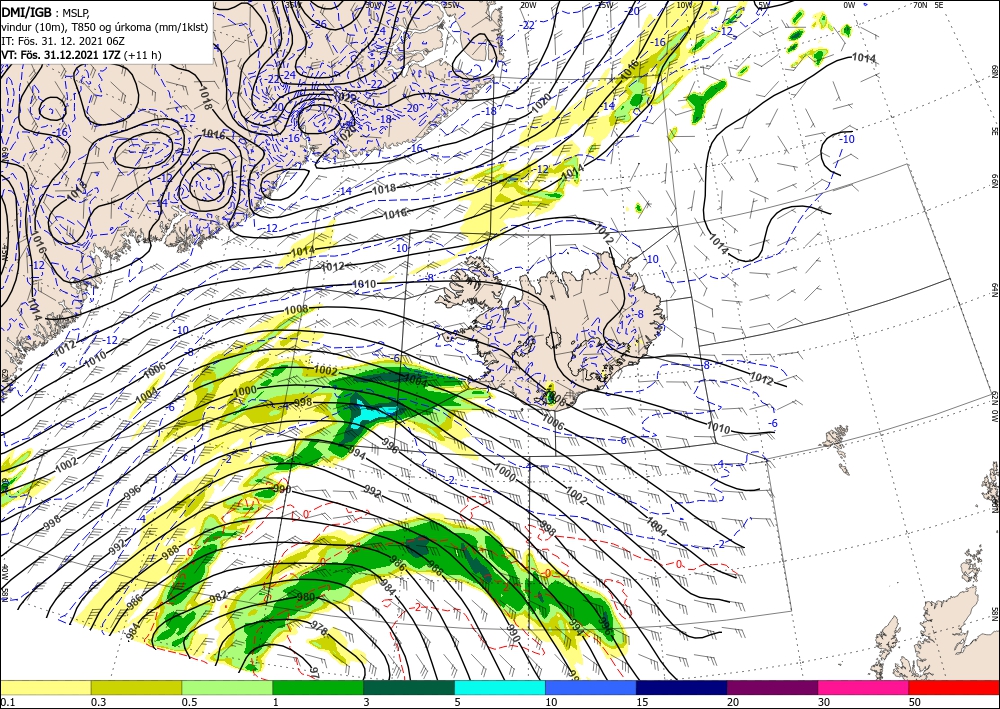This screenshot has width=1000, height=709.
Task: Click the 'DMI/IGB : MSLP,' title line
Action: pos(45,11)
